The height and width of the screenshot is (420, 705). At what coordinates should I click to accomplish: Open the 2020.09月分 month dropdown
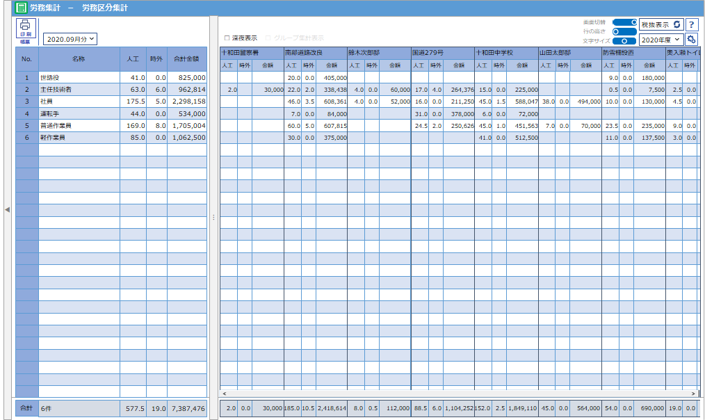coord(70,39)
